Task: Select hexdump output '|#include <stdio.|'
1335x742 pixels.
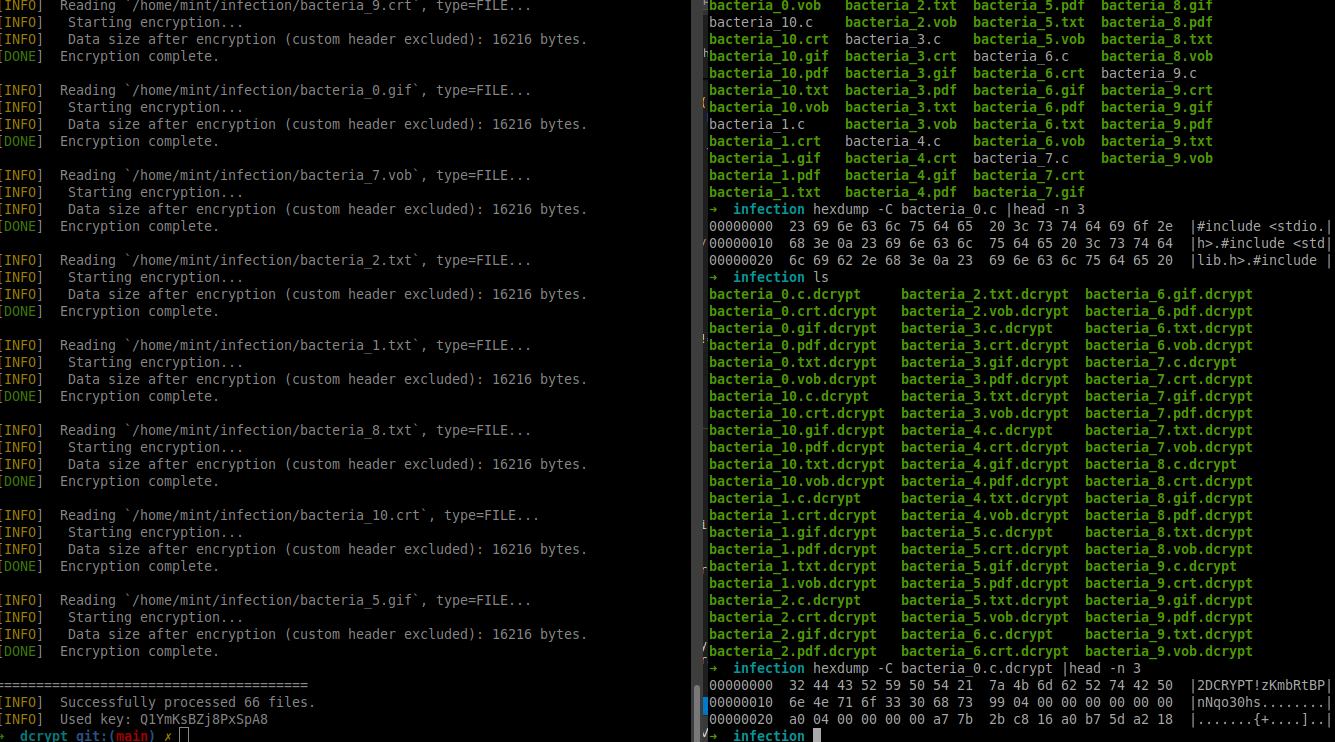Action: click(1261, 226)
